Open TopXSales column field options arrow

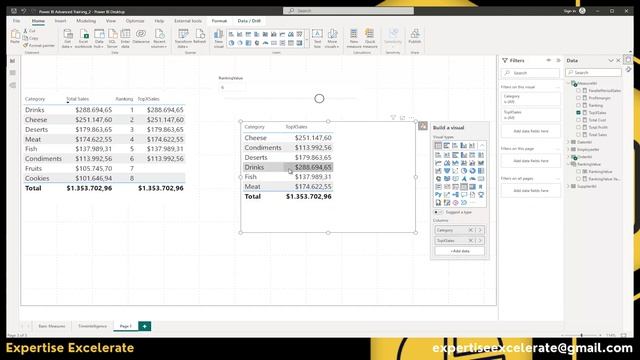pyautogui.click(x=480, y=241)
